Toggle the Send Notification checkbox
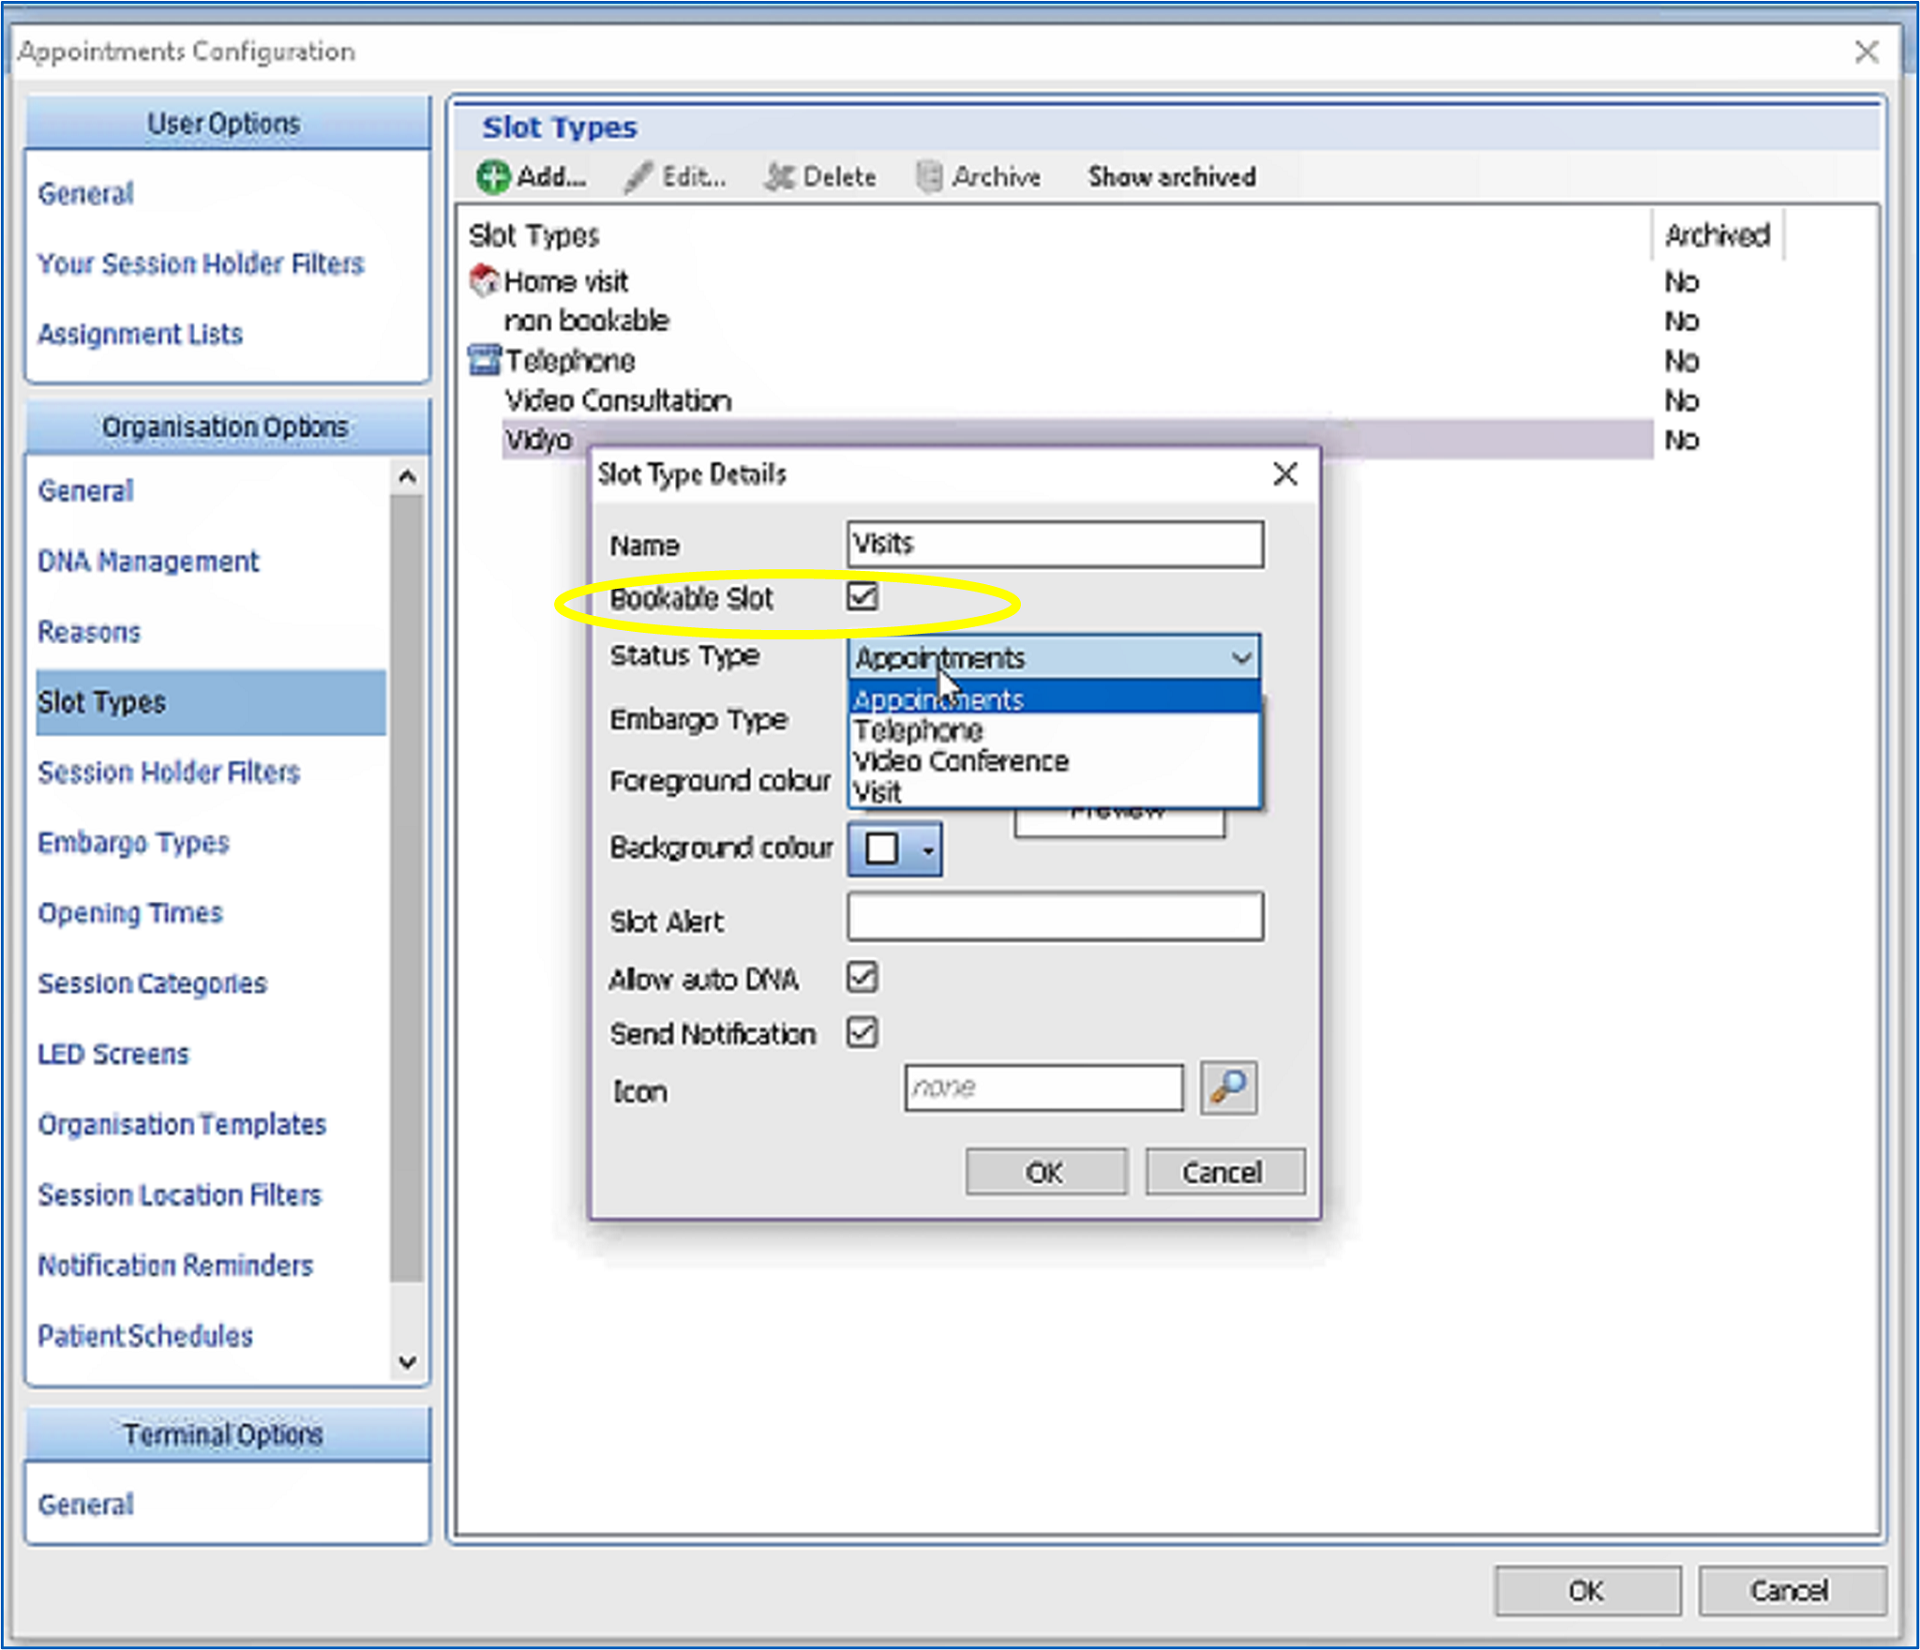The height and width of the screenshot is (1650, 1920). tap(862, 1032)
